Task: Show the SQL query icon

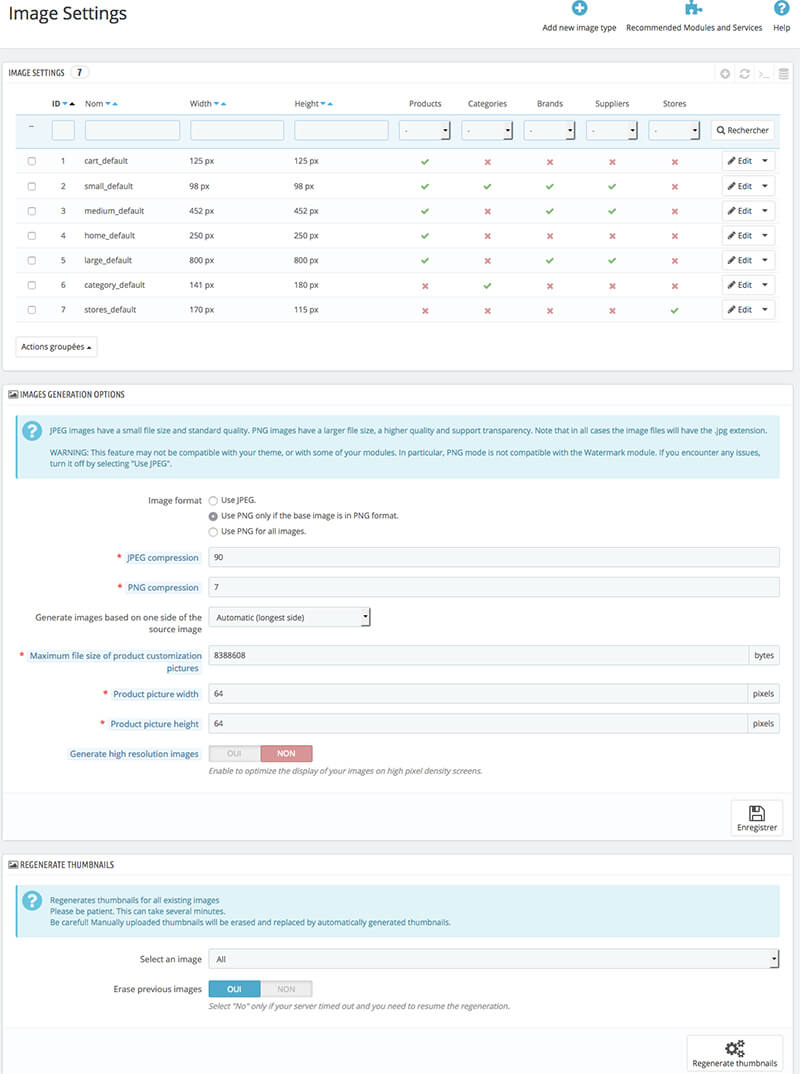Action: coord(764,74)
